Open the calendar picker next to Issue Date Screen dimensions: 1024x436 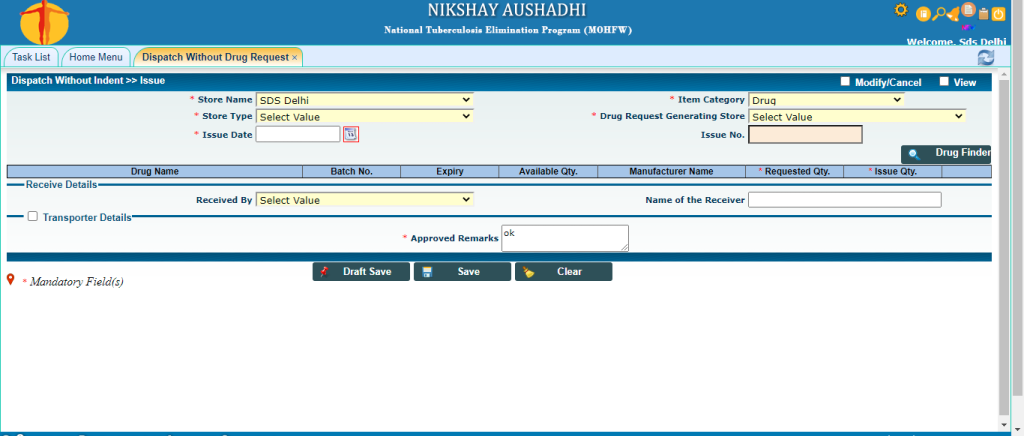351,134
